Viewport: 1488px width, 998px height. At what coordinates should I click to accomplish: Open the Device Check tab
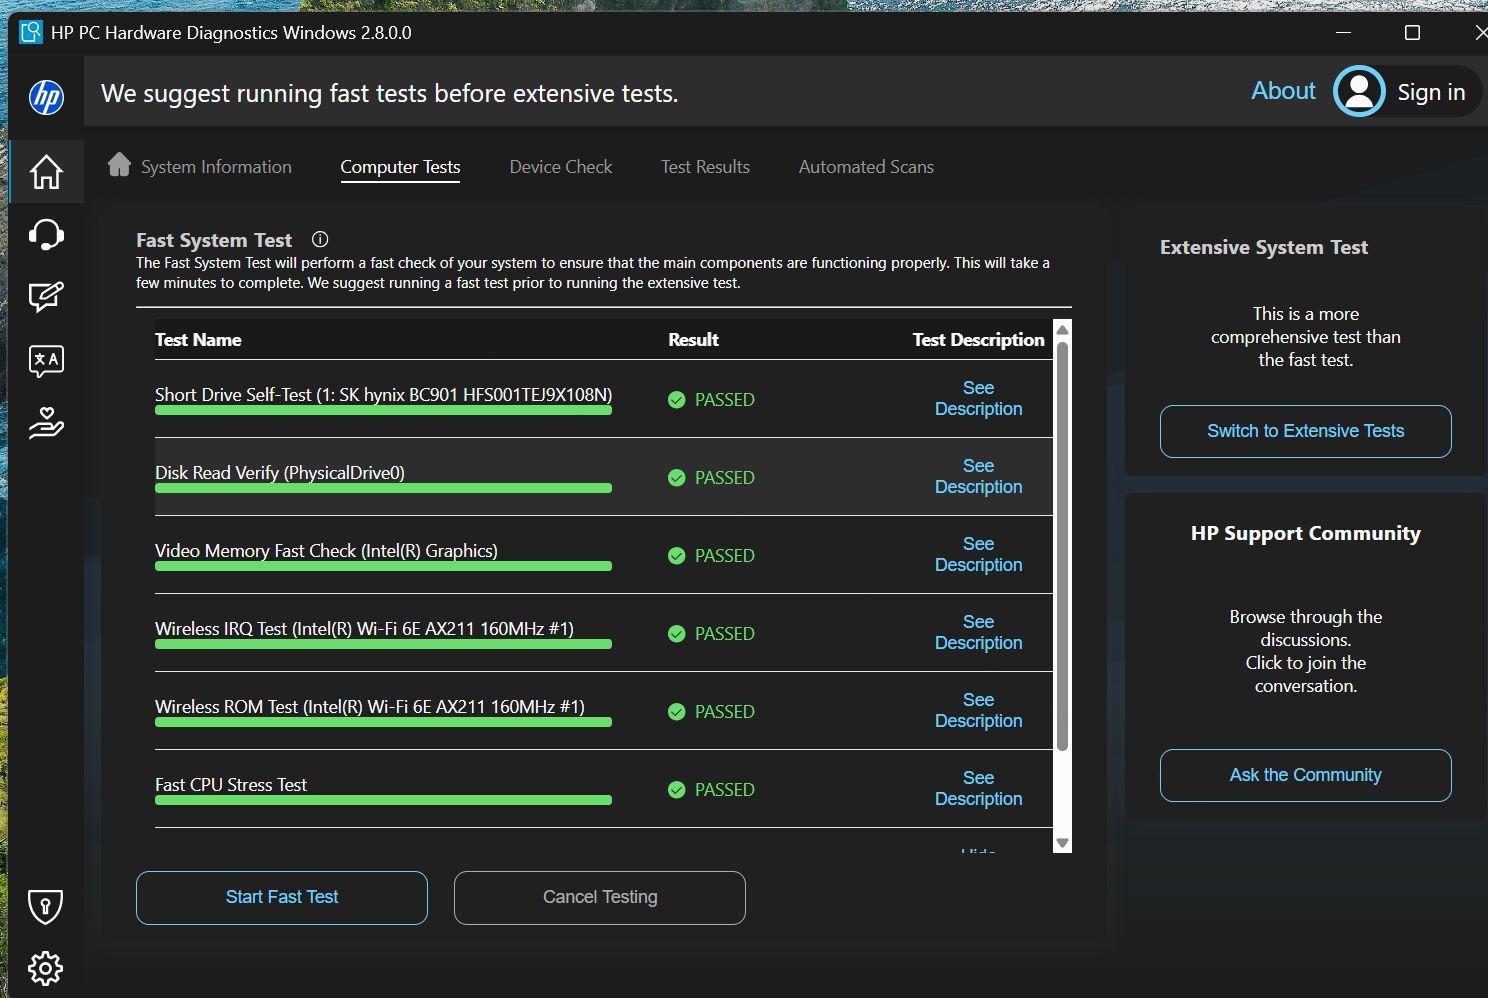pos(560,167)
